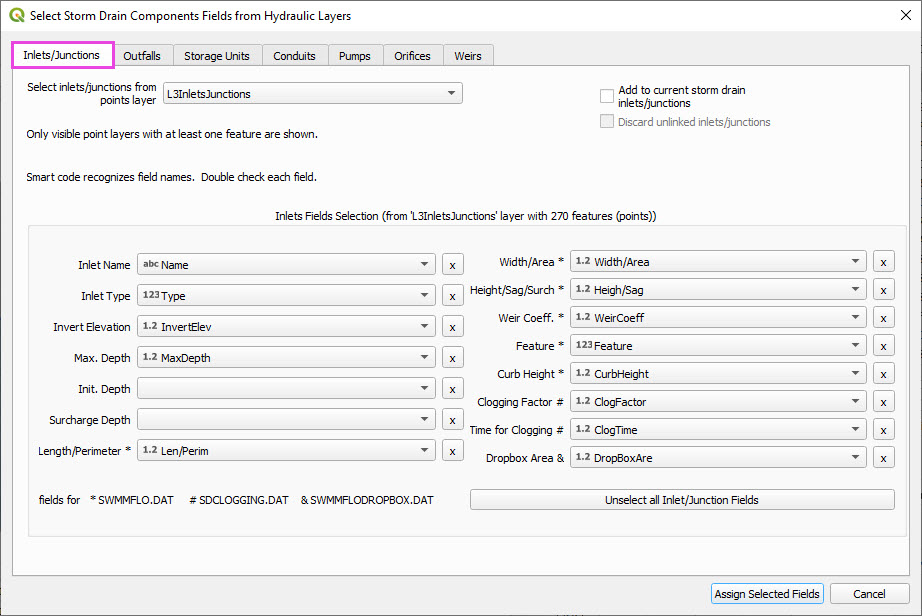
Task: Expand the Init. Depth field dropdown
Action: click(x=286, y=389)
